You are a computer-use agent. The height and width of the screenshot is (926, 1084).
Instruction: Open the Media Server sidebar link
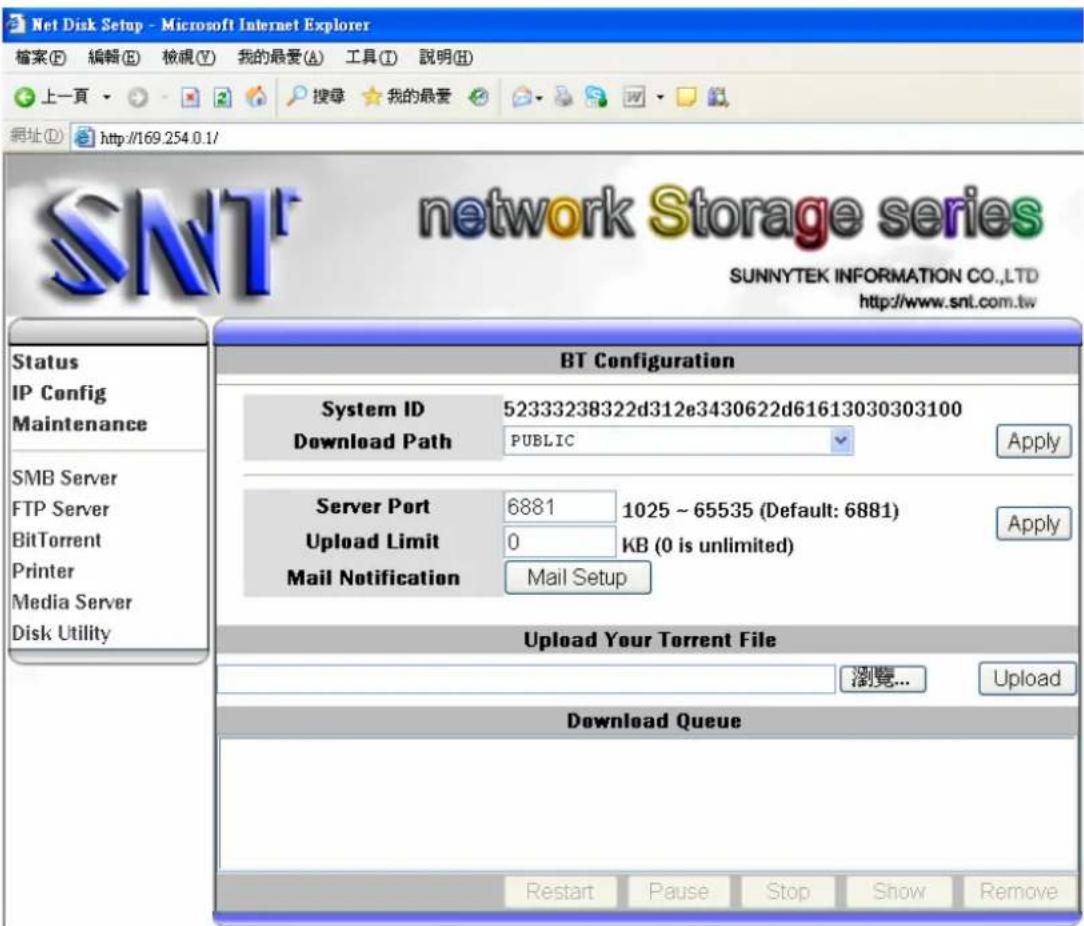point(72,602)
